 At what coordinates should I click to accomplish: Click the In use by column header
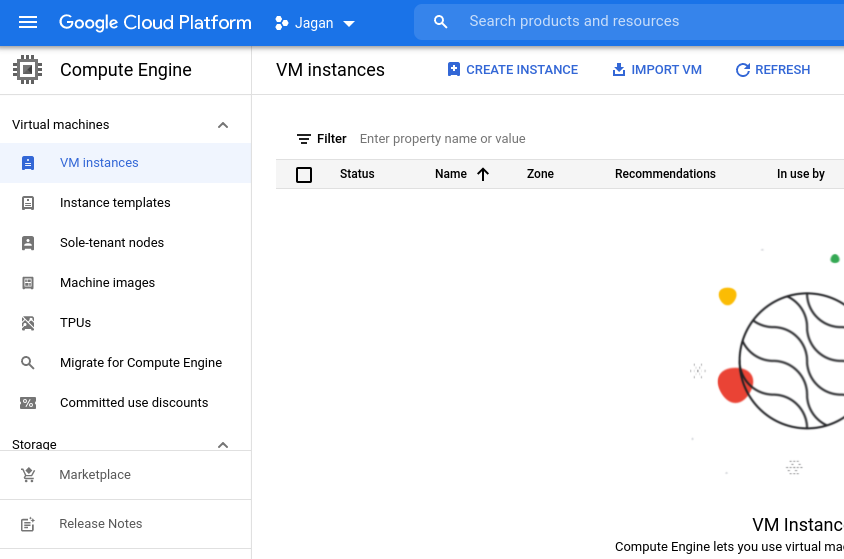(800, 174)
